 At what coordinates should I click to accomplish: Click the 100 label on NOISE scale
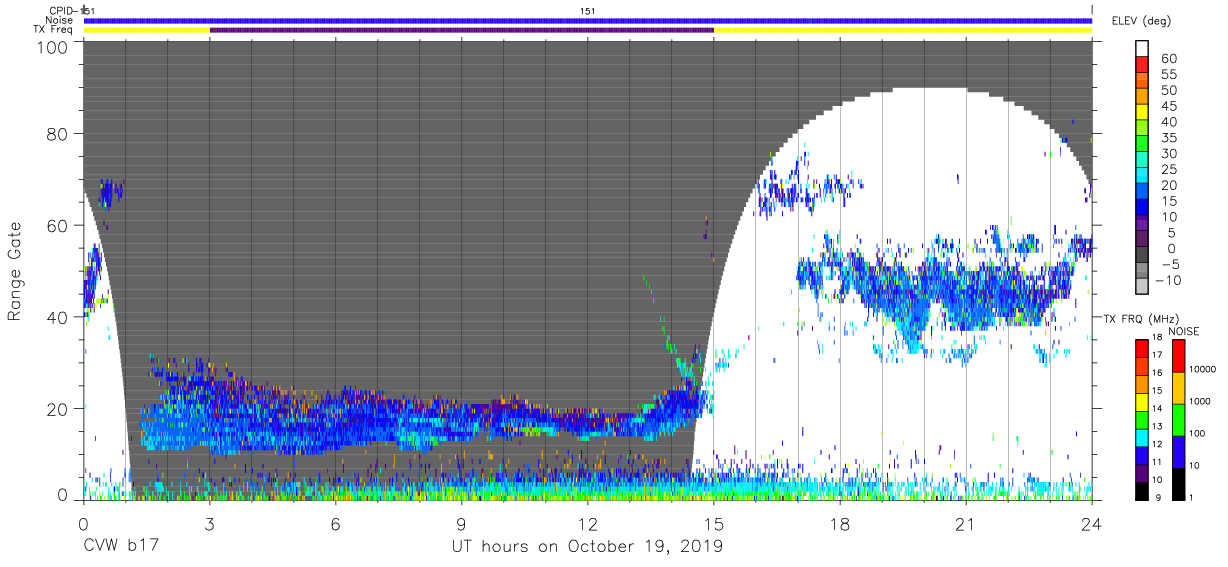(1197, 433)
